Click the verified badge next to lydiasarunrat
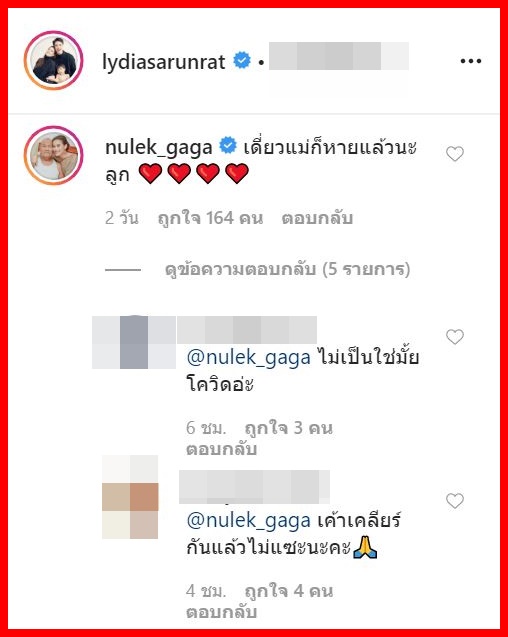 pos(242,60)
